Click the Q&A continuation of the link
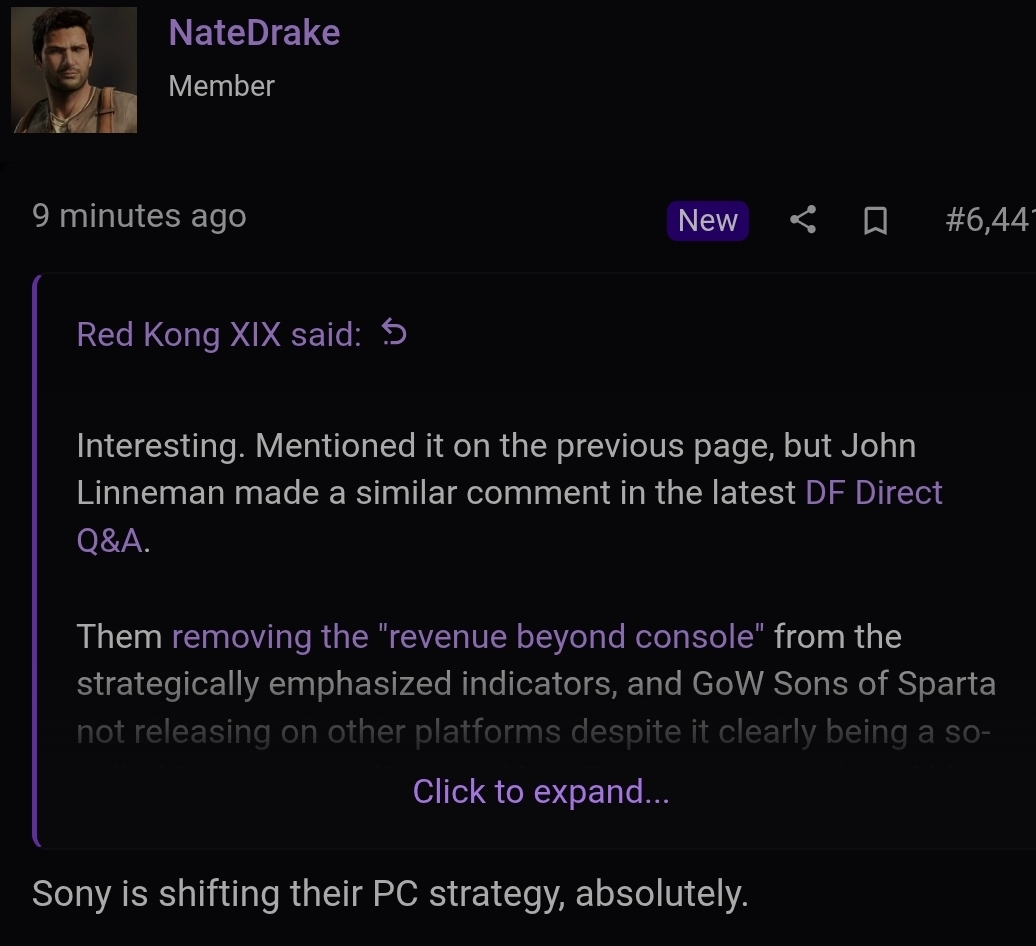The height and width of the screenshot is (946, 1036). tap(109, 540)
